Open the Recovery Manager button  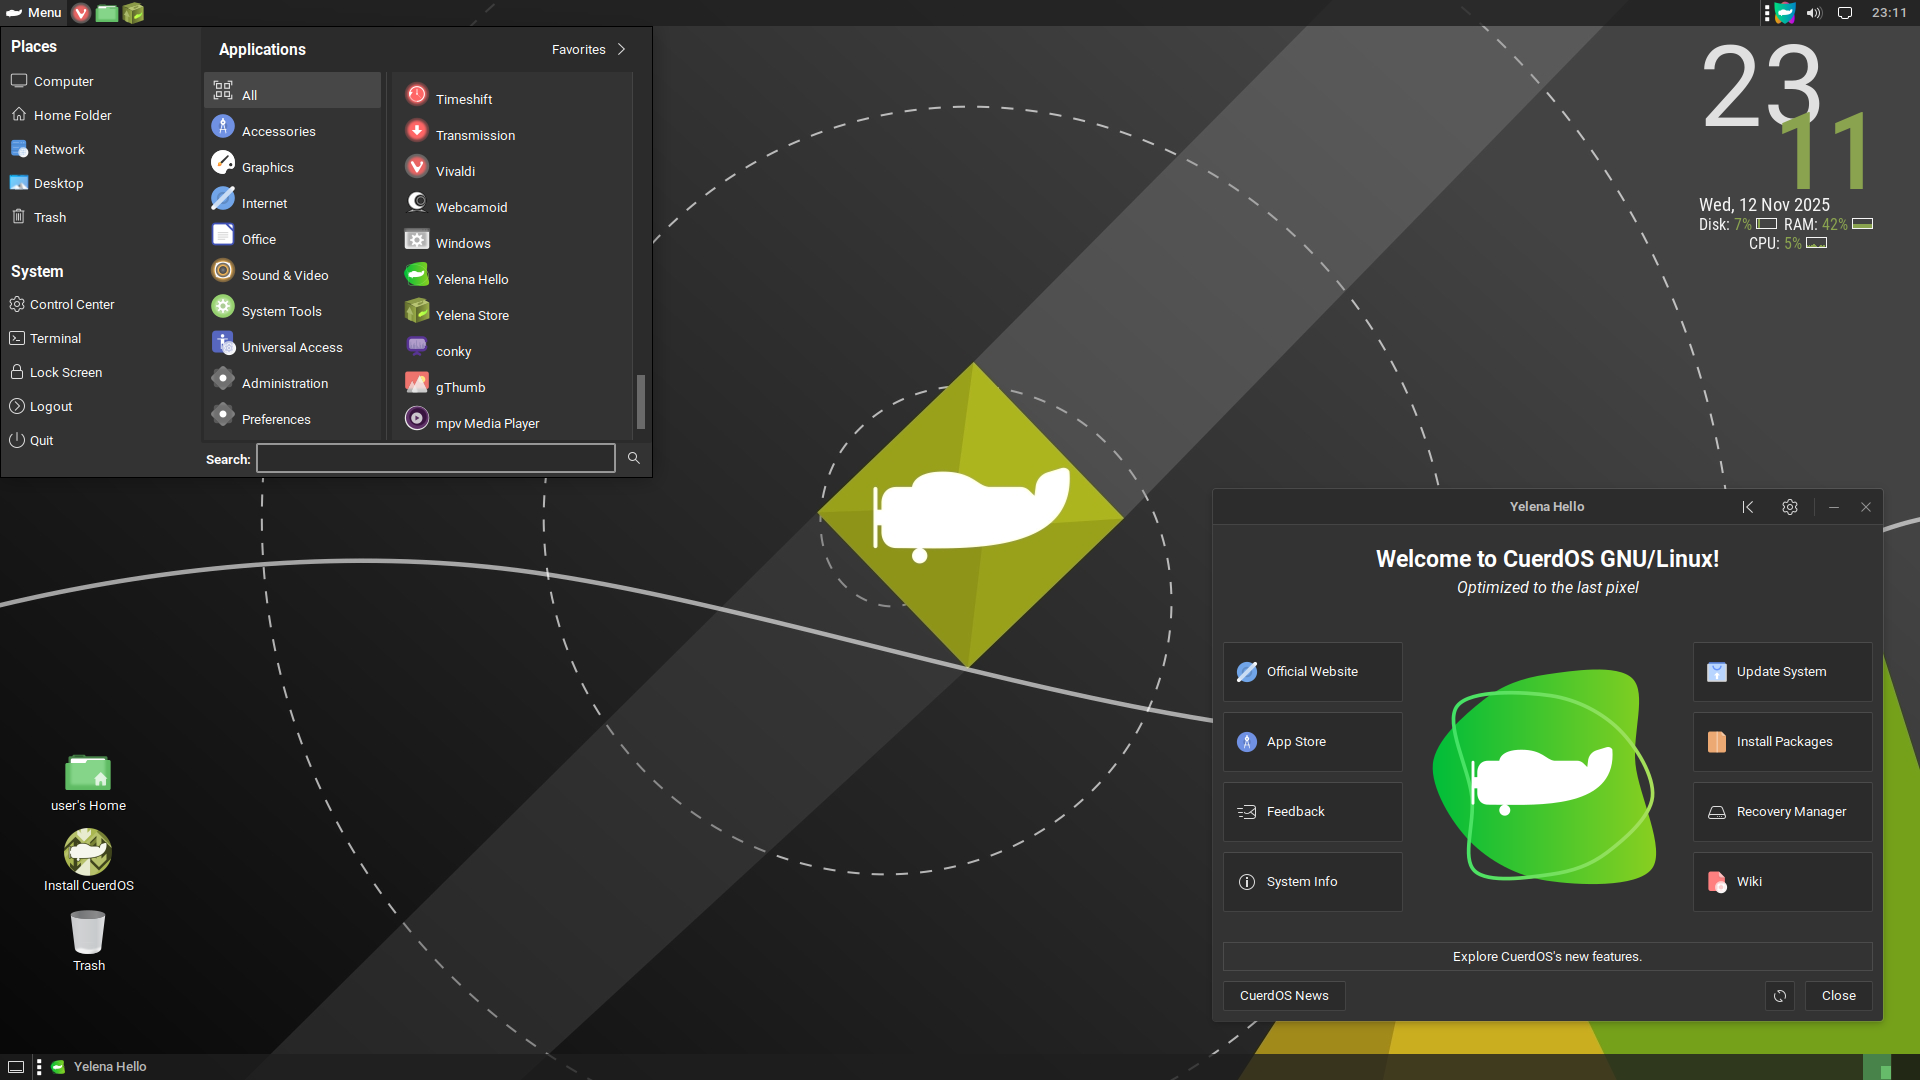1782,812
